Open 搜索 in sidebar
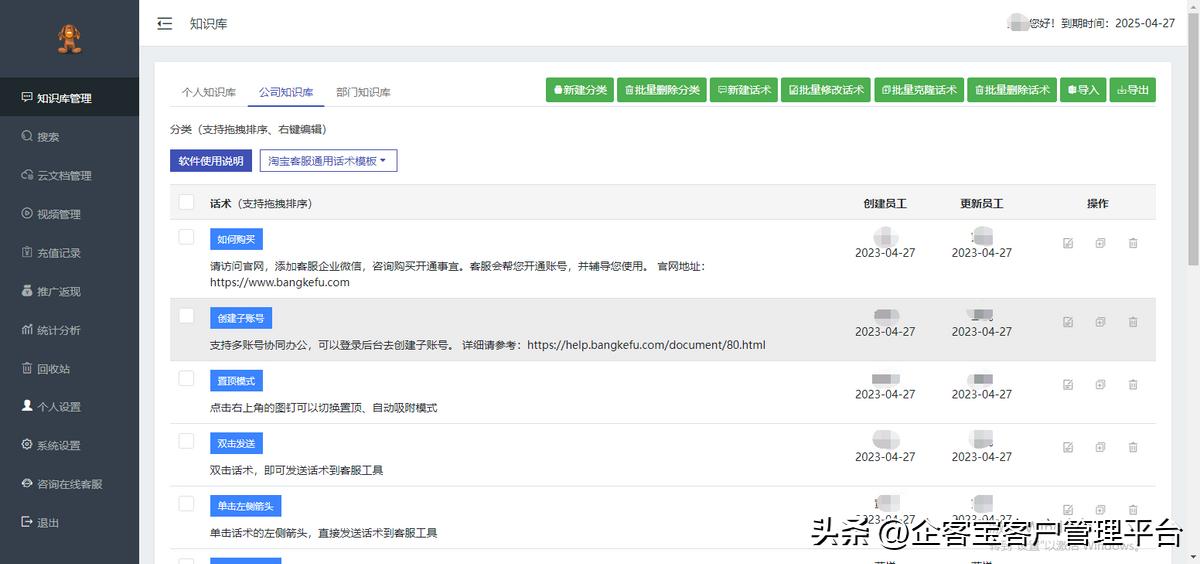The width and height of the screenshot is (1200, 564). click(x=69, y=137)
